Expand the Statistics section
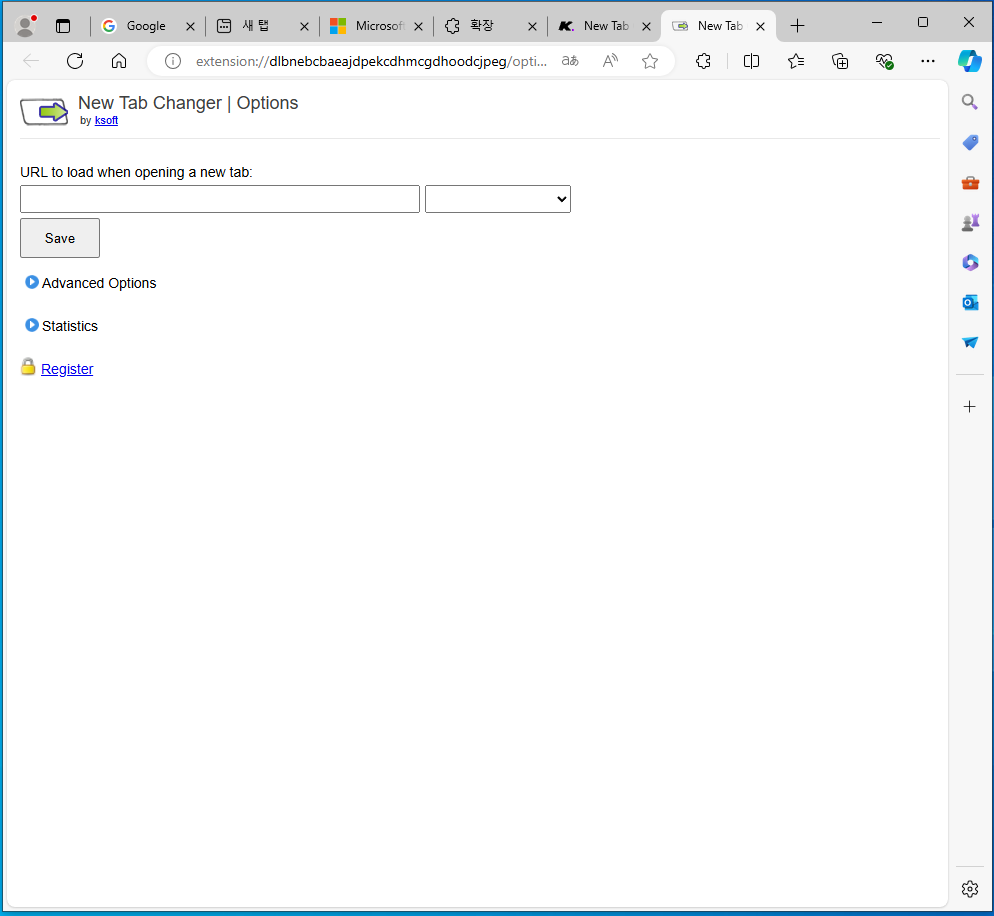 61,326
